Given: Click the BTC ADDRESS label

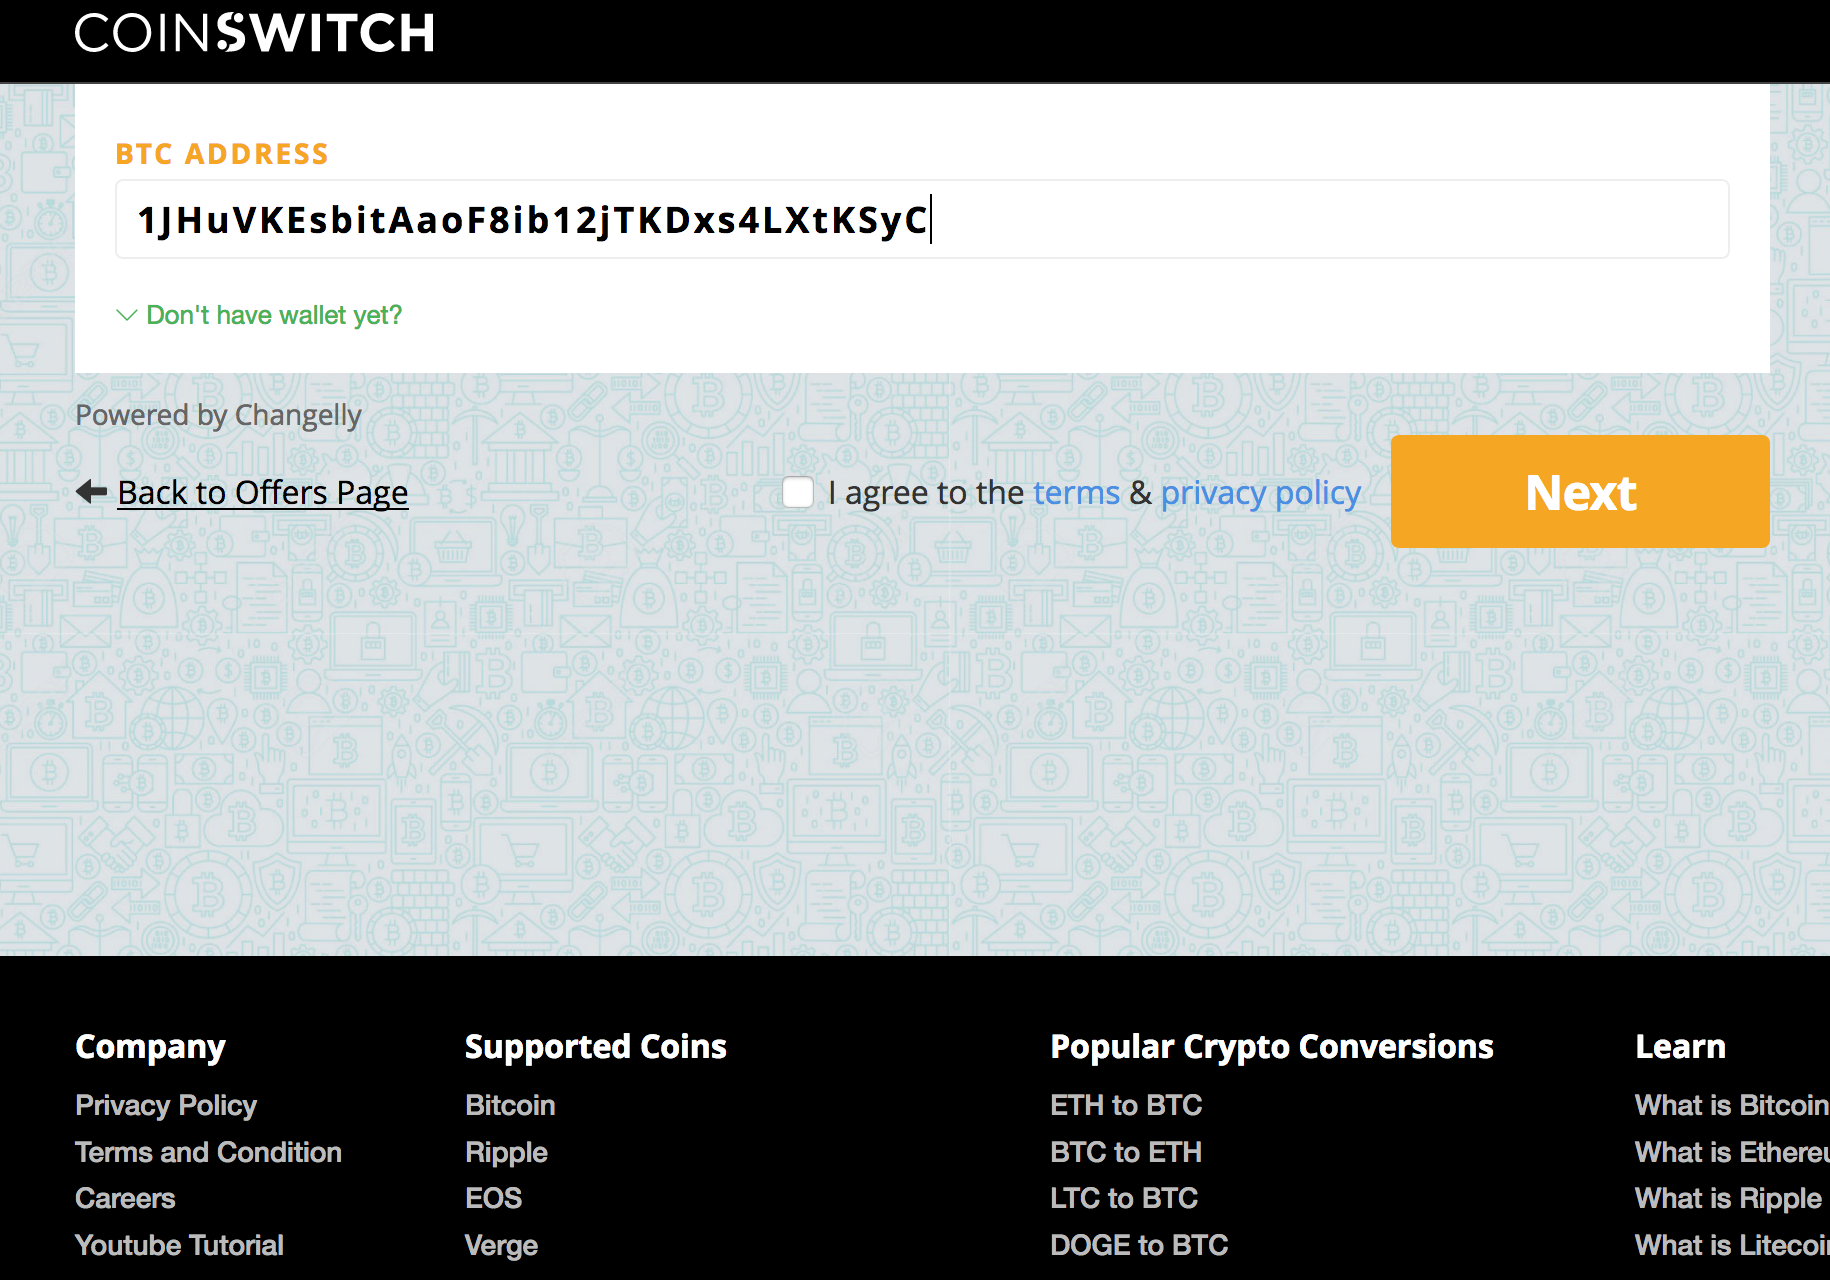Looking at the screenshot, I should [222, 154].
